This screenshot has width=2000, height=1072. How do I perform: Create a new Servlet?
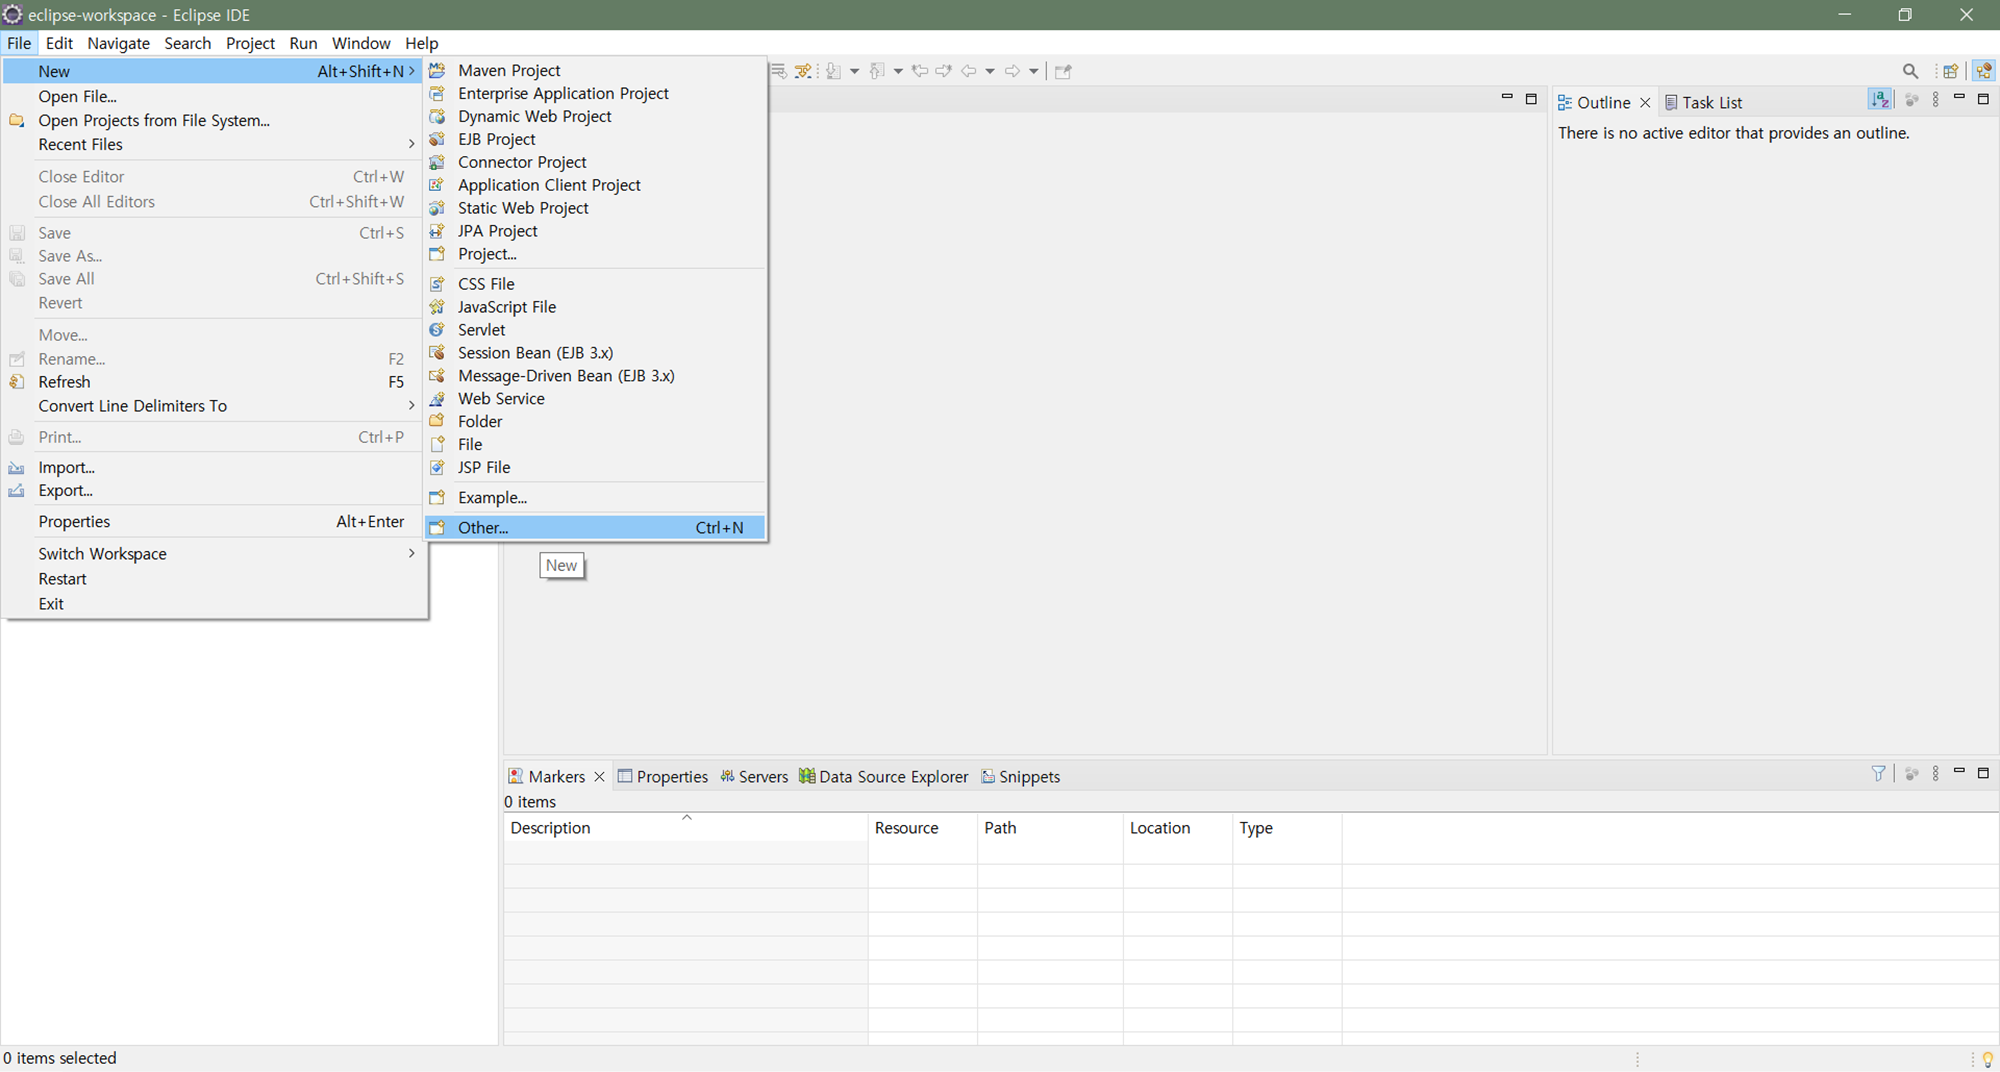[595, 330]
